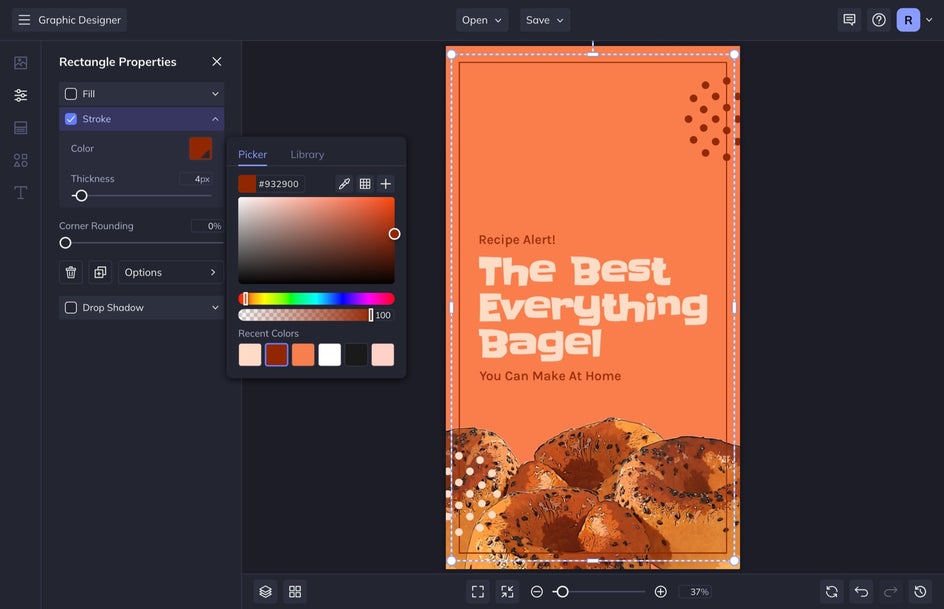Select the pale pink recent color swatch
This screenshot has height=609, width=944.
click(x=382, y=354)
